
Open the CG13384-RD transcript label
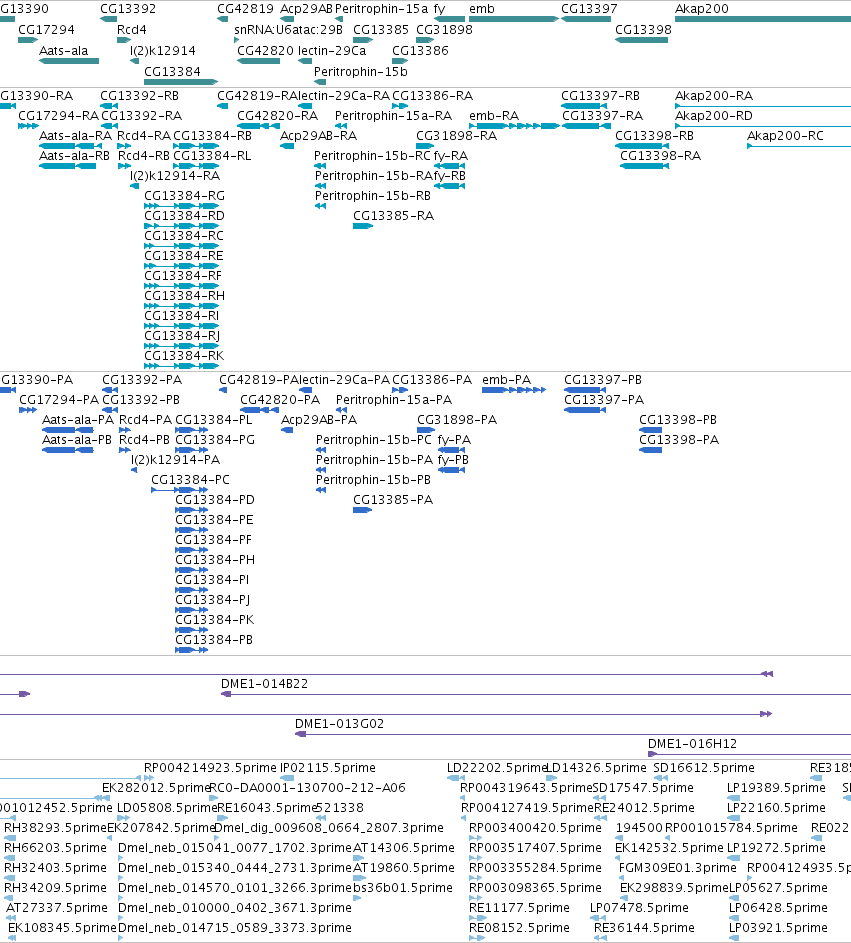[x=185, y=216]
